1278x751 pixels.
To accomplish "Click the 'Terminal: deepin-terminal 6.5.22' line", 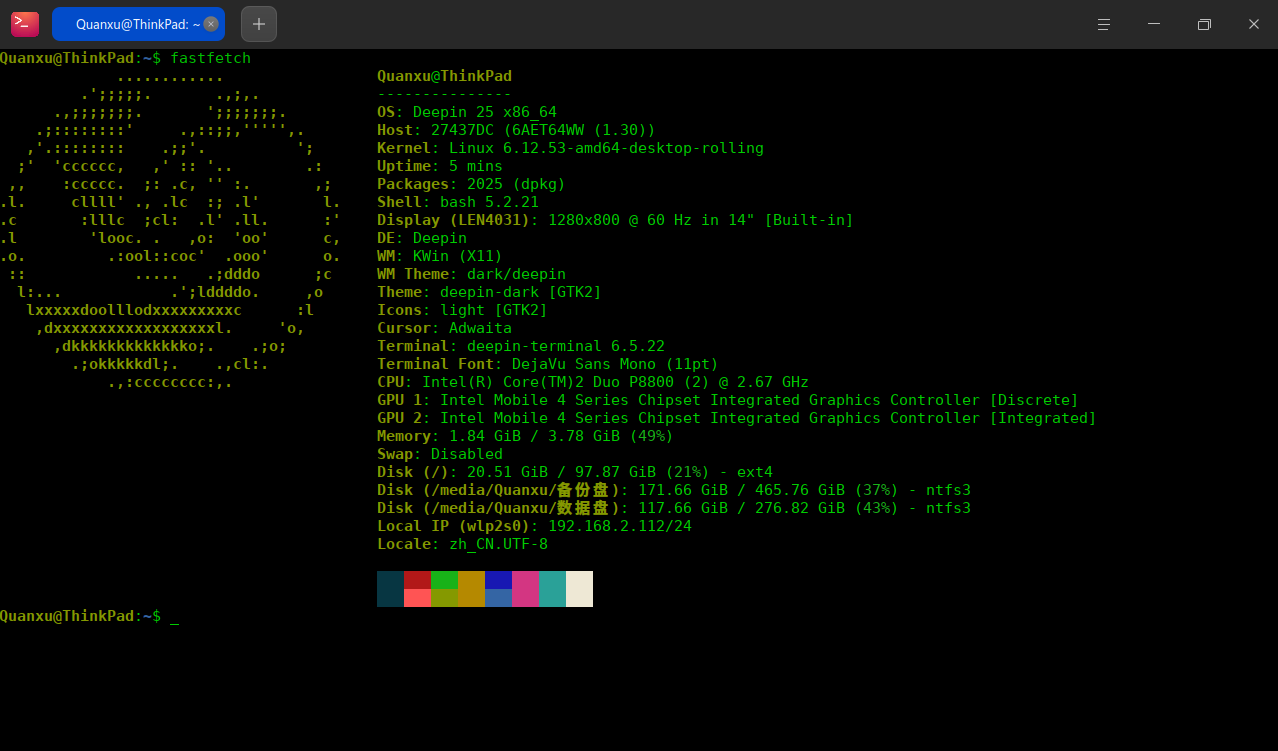I will coord(521,346).
